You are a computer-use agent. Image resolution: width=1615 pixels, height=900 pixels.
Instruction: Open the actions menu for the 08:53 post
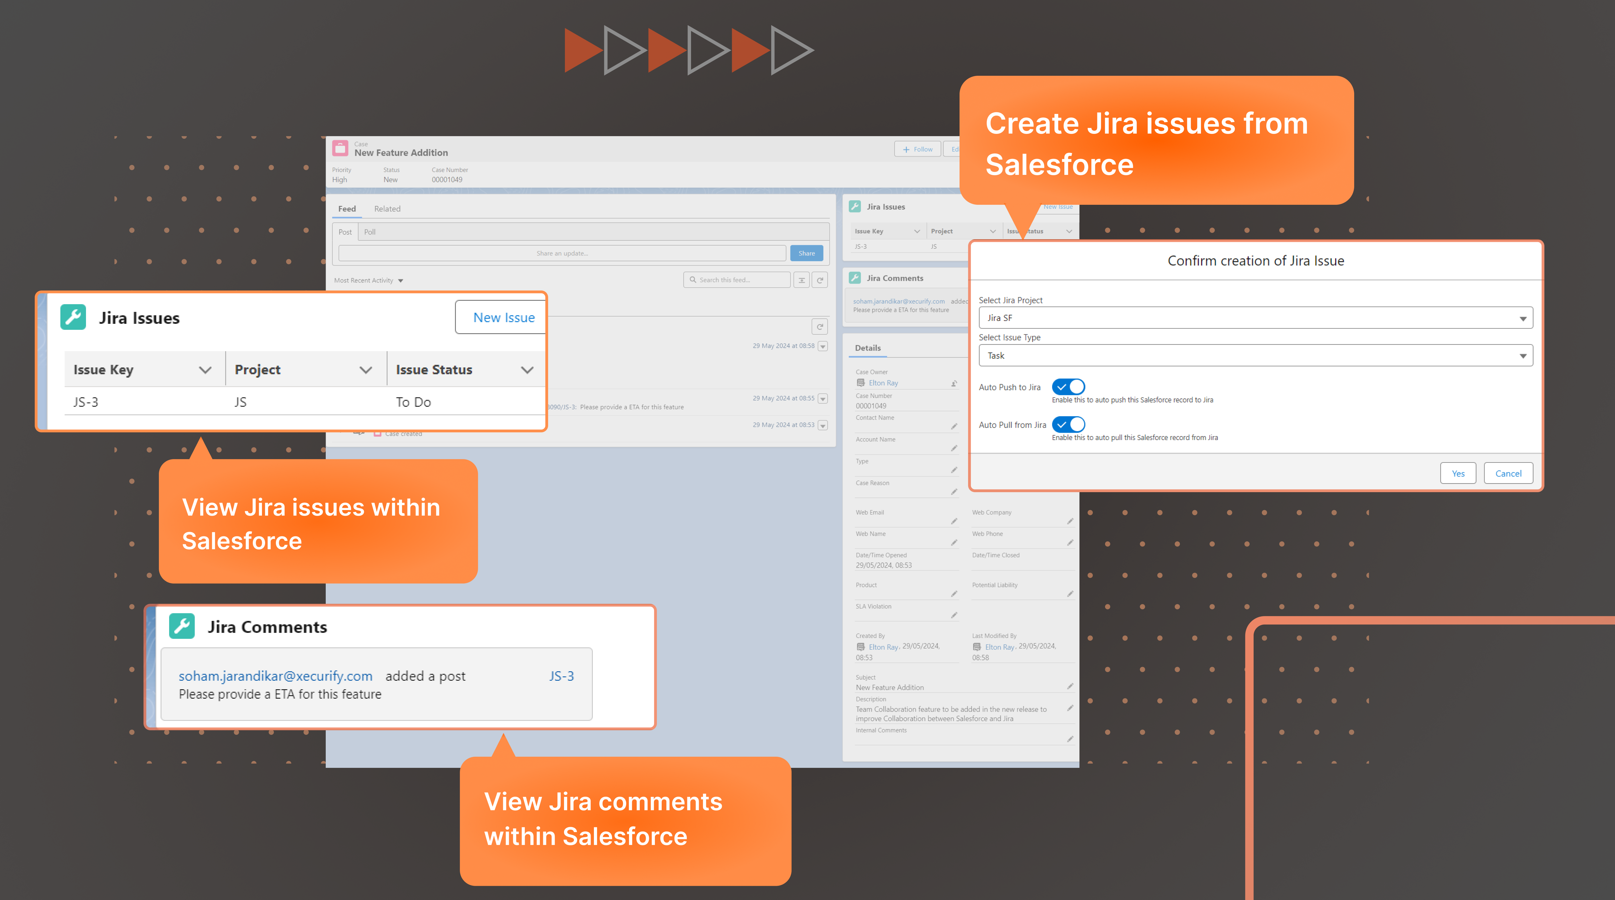tap(823, 425)
